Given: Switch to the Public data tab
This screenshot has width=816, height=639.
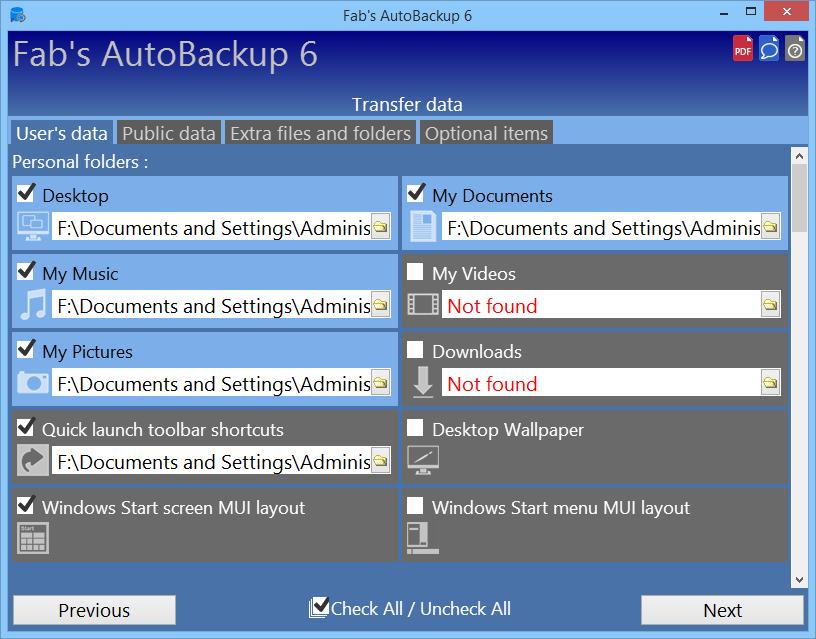Looking at the screenshot, I should click(169, 133).
